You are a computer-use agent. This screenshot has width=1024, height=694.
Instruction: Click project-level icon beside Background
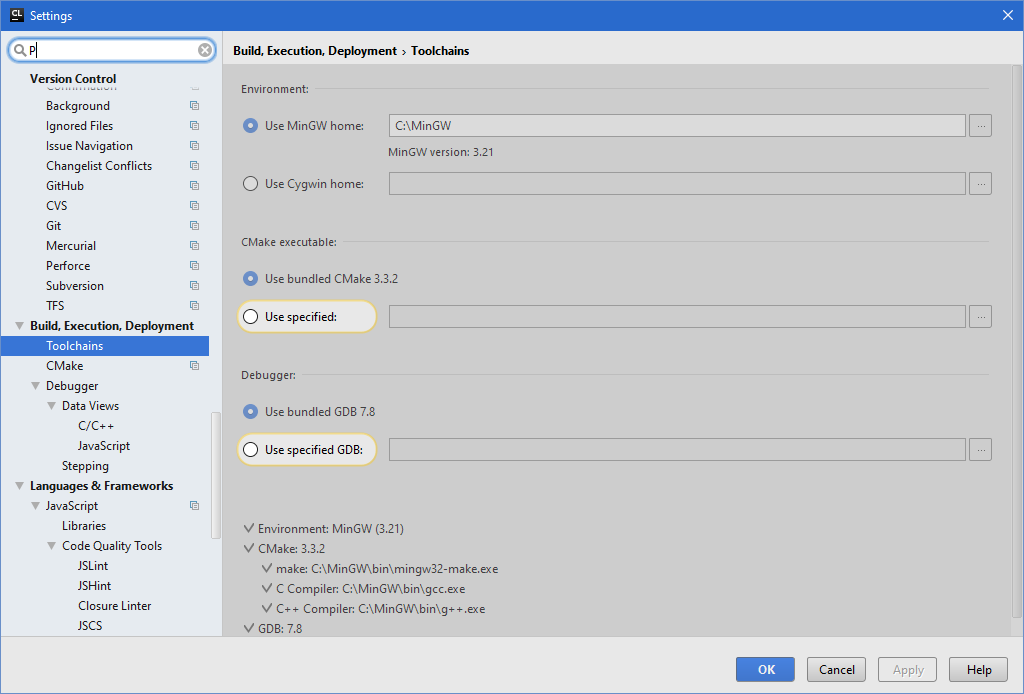[194, 105]
